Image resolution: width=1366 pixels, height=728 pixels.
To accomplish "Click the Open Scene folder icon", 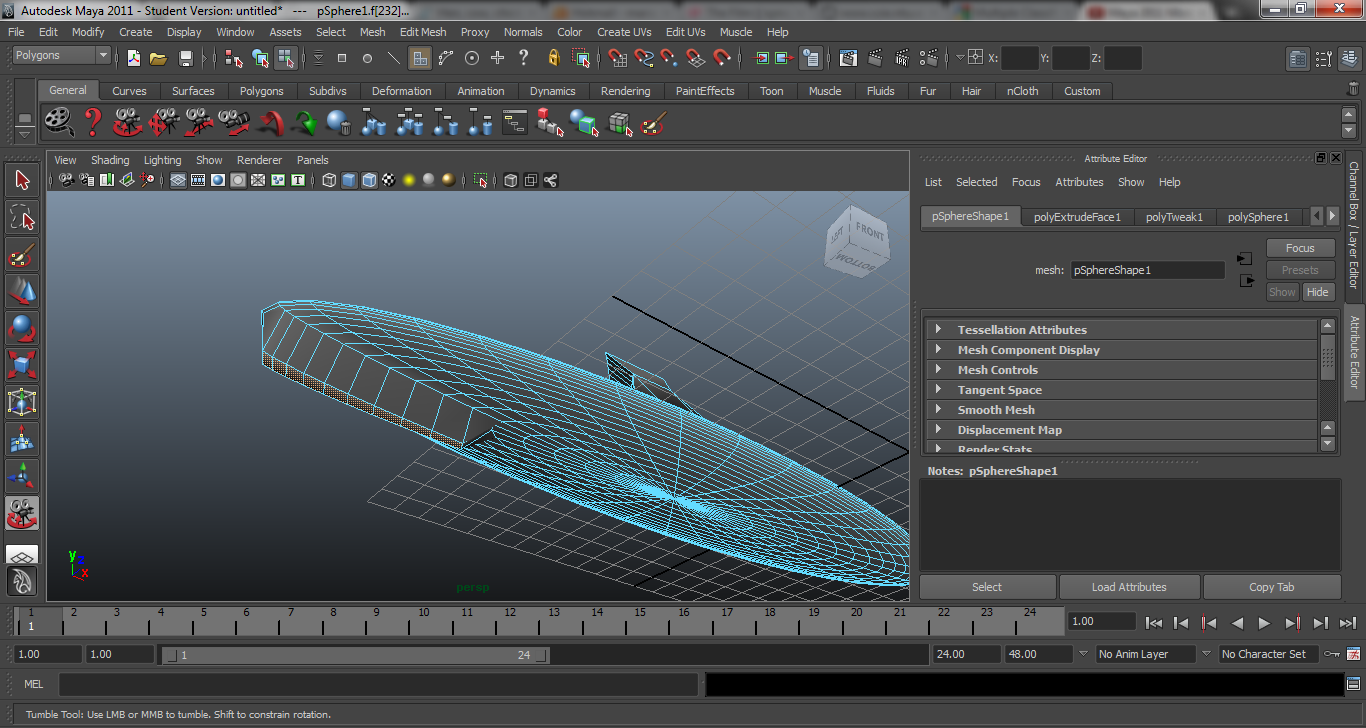I will tap(158, 59).
